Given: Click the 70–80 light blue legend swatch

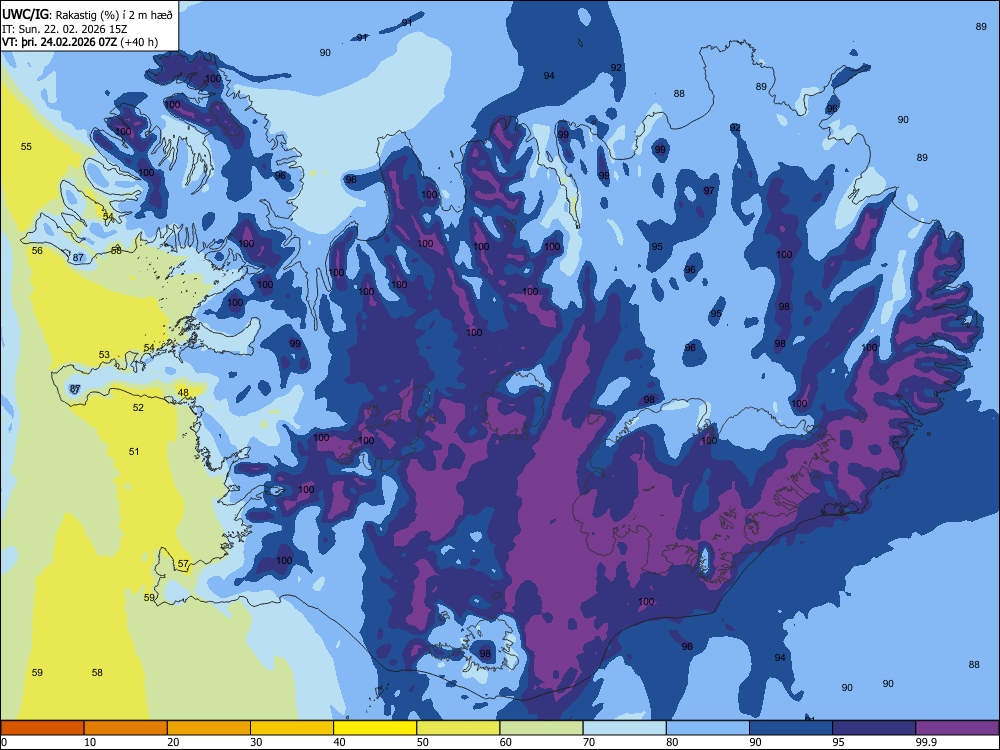Looking at the screenshot, I should (625, 728).
